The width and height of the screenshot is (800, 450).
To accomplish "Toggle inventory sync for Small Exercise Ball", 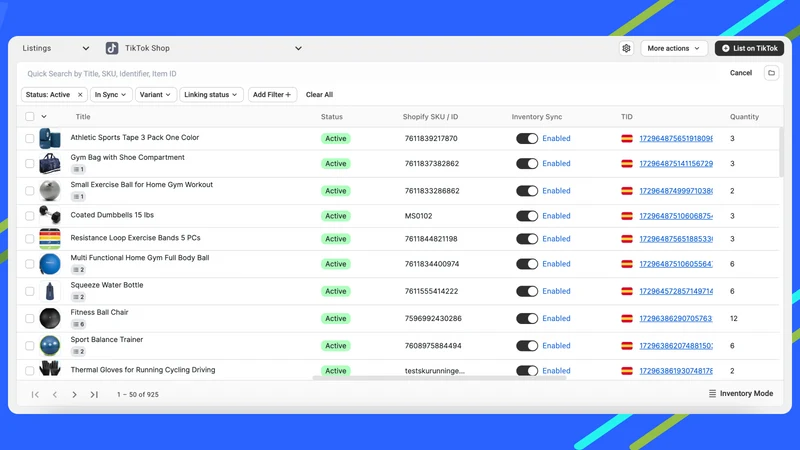I will [x=527, y=191].
